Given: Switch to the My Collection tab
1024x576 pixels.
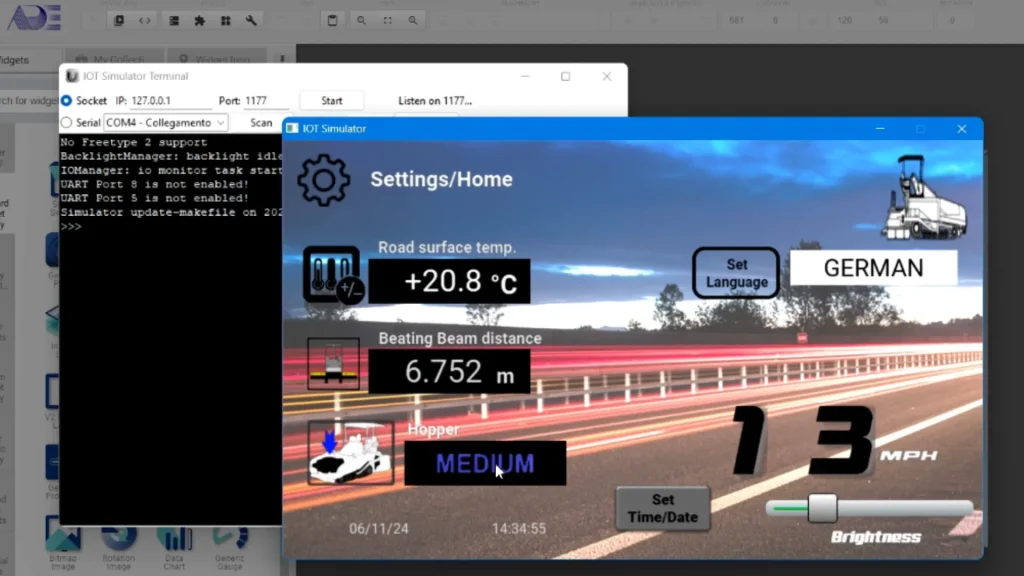Looking at the screenshot, I should pos(107,60).
